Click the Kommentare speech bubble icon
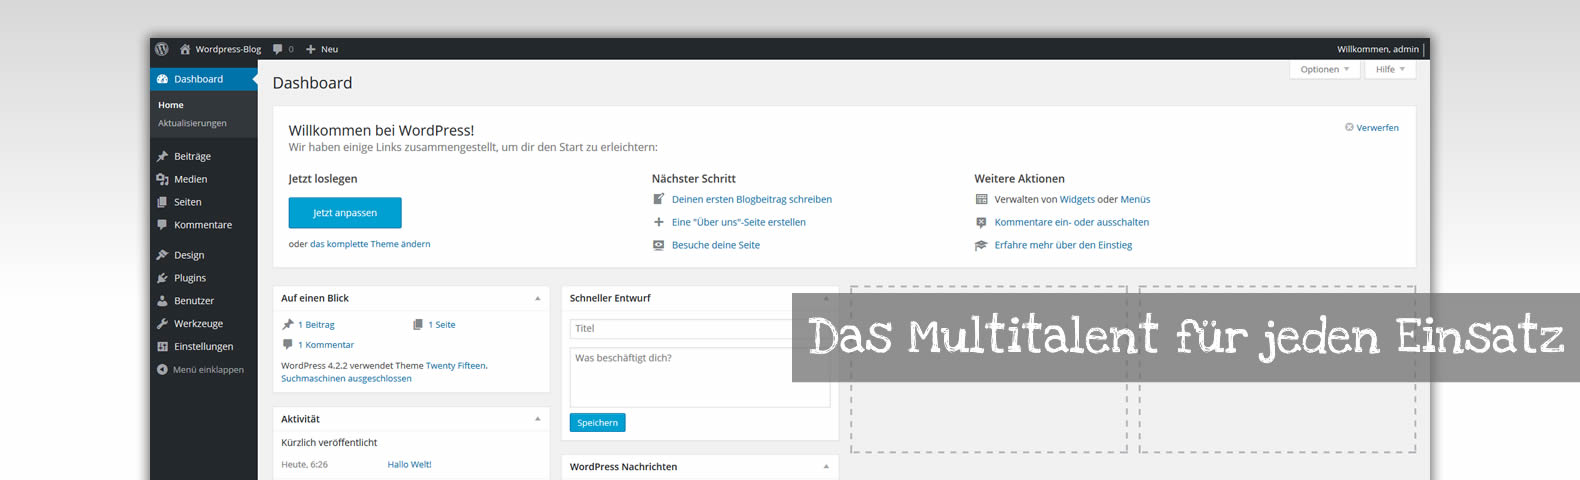This screenshot has height=480, width=1580. coord(162,225)
